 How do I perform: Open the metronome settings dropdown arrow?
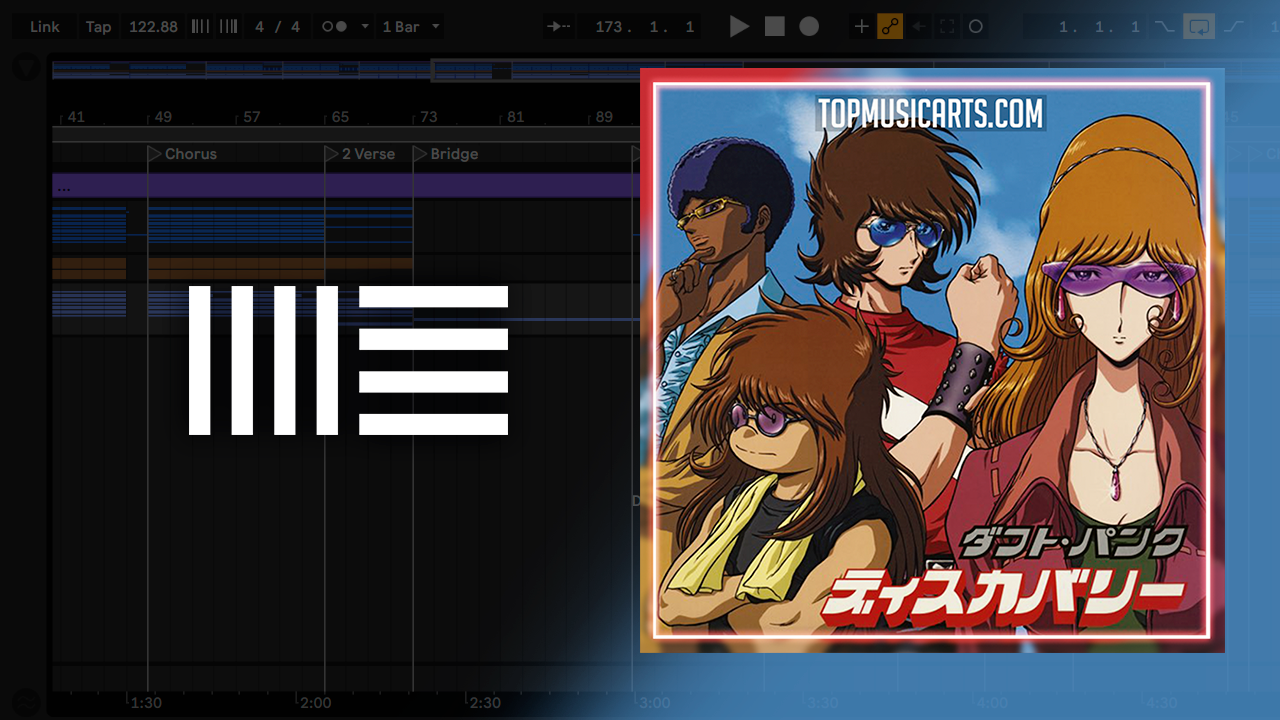[x=364, y=27]
